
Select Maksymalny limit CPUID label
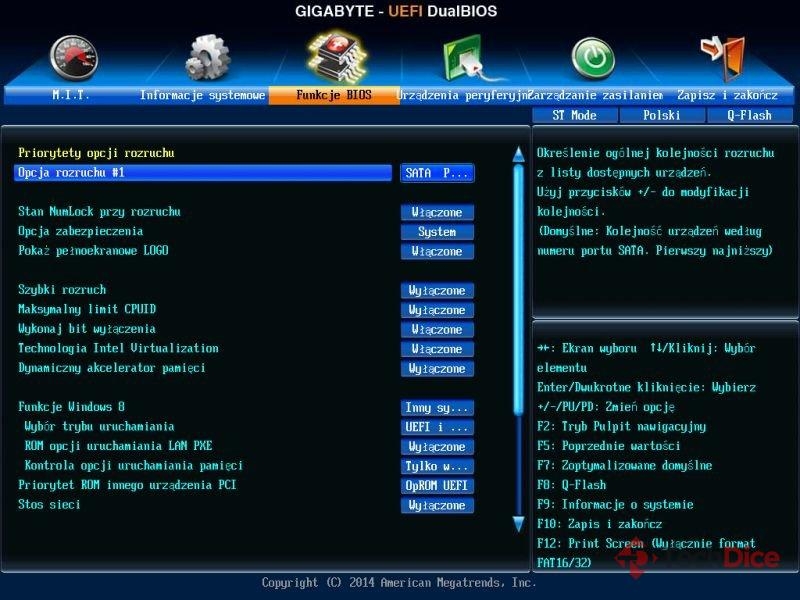pyautogui.click(x=87, y=309)
